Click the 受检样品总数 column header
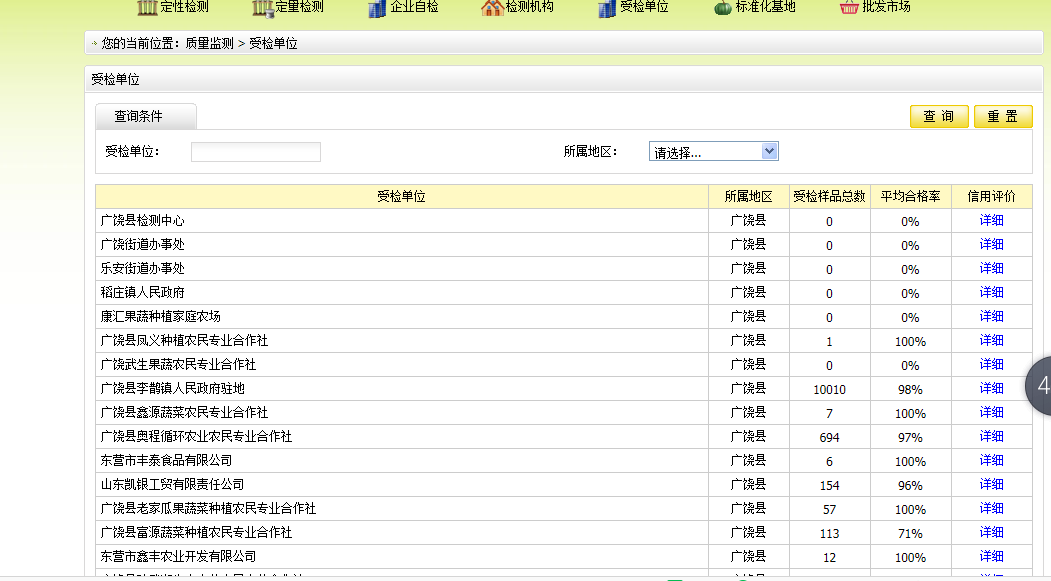This screenshot has height=581, width=1051. [x=829, y=197]
